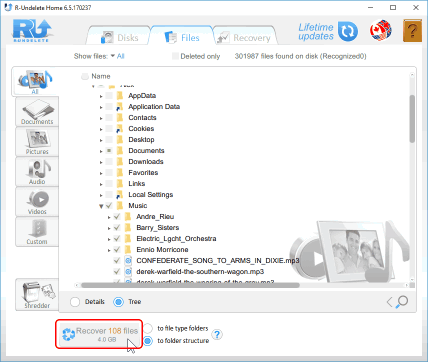The width and height of the screenshot is (428, 362).
Task: Open the file search magnifier
Action: tap(402, 302)
